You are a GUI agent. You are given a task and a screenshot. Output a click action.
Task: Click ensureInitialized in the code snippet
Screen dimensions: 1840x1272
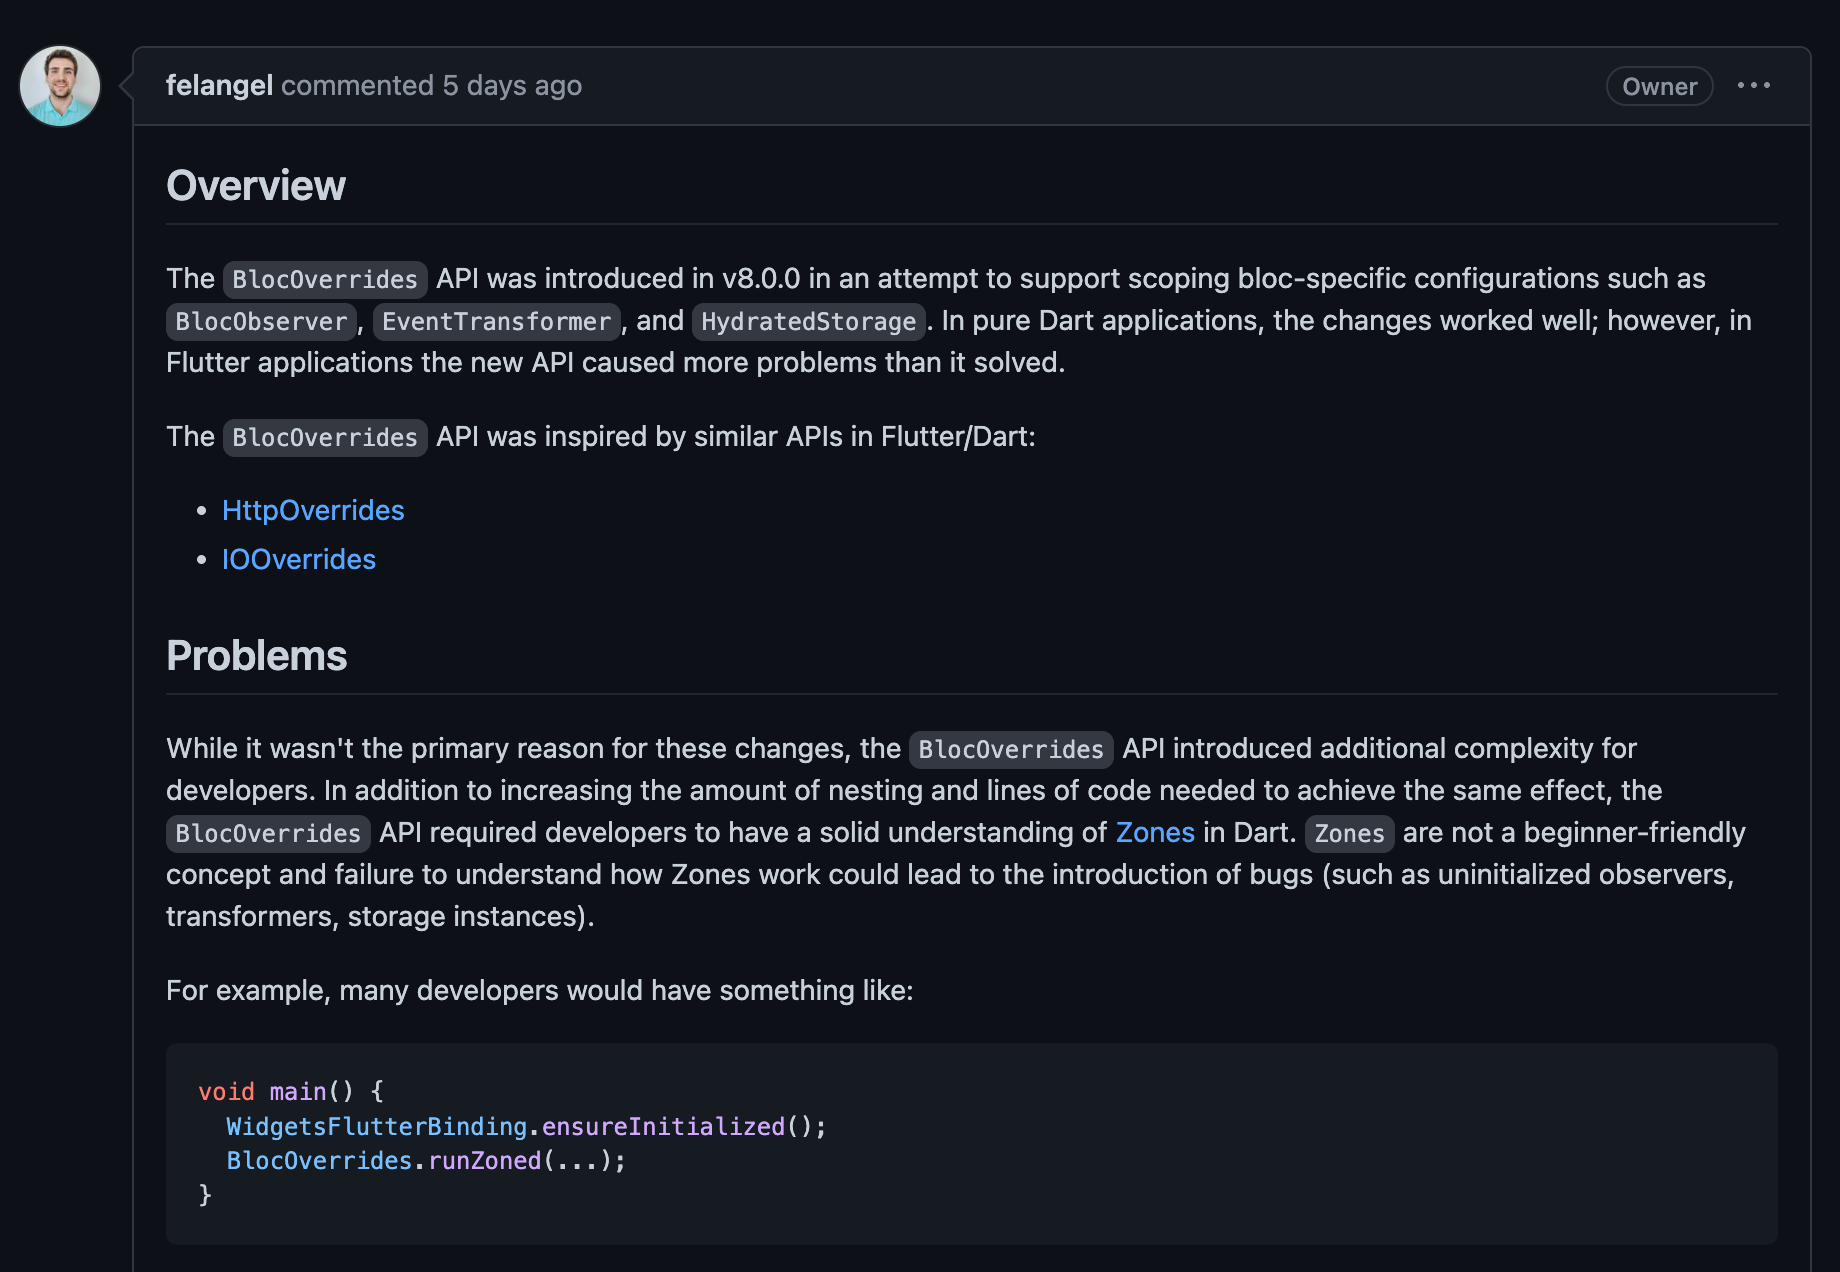click(663, 1127)
